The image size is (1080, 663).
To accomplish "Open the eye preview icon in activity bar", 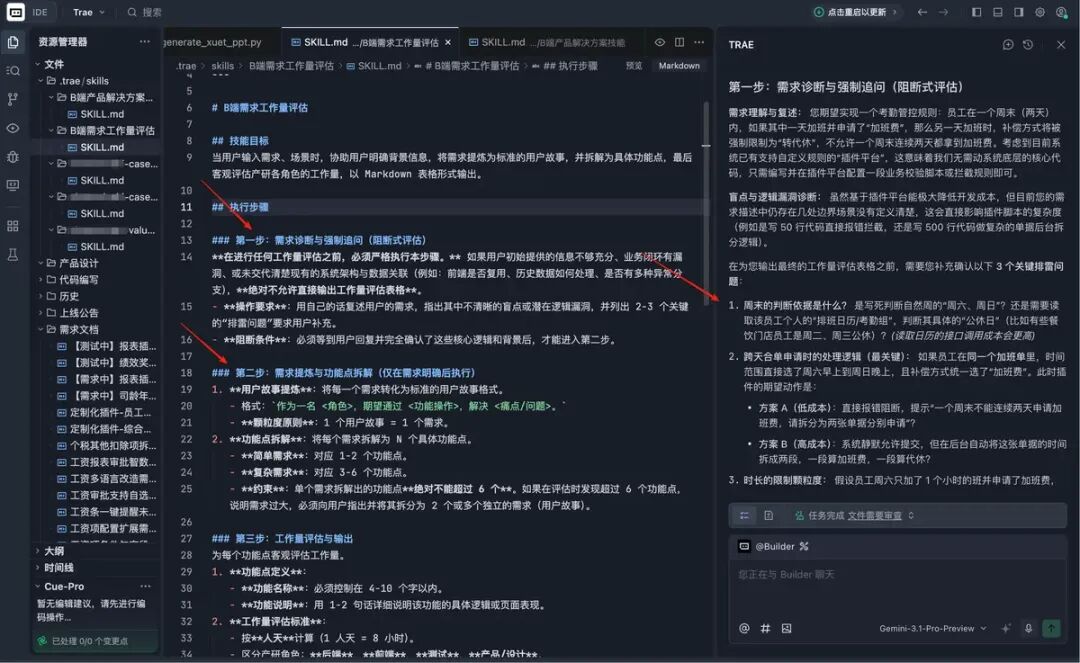I will click(13, 128).
